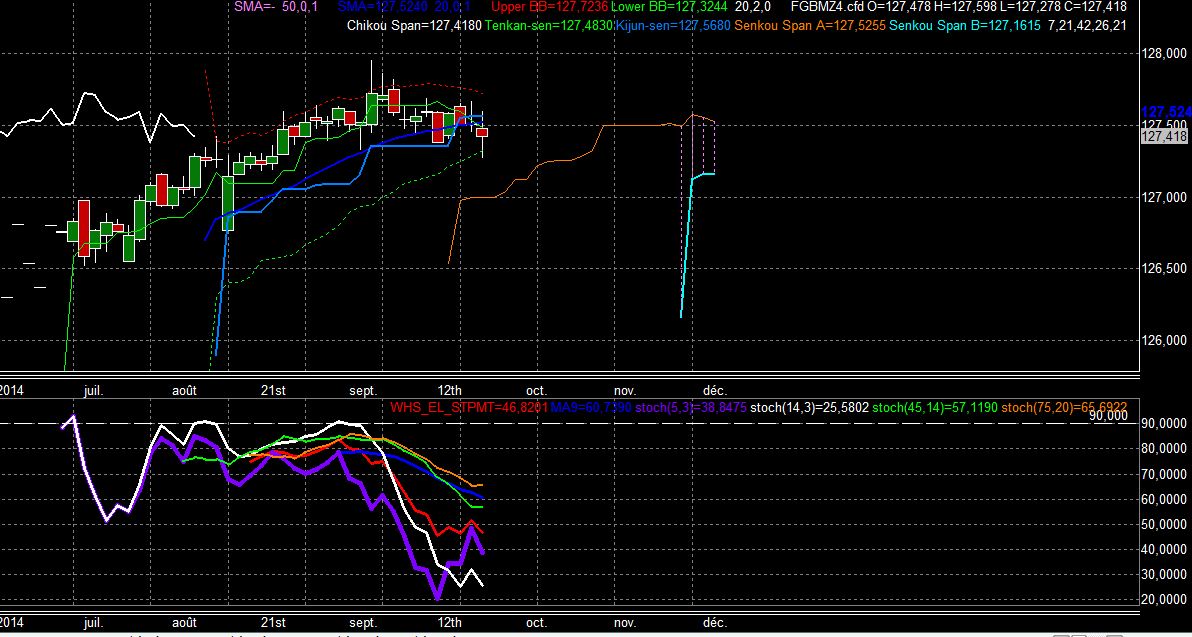Screen dimensions: 1192x637
Task: Click the 90,000 overbought level label
Action: coord(1106,416)
